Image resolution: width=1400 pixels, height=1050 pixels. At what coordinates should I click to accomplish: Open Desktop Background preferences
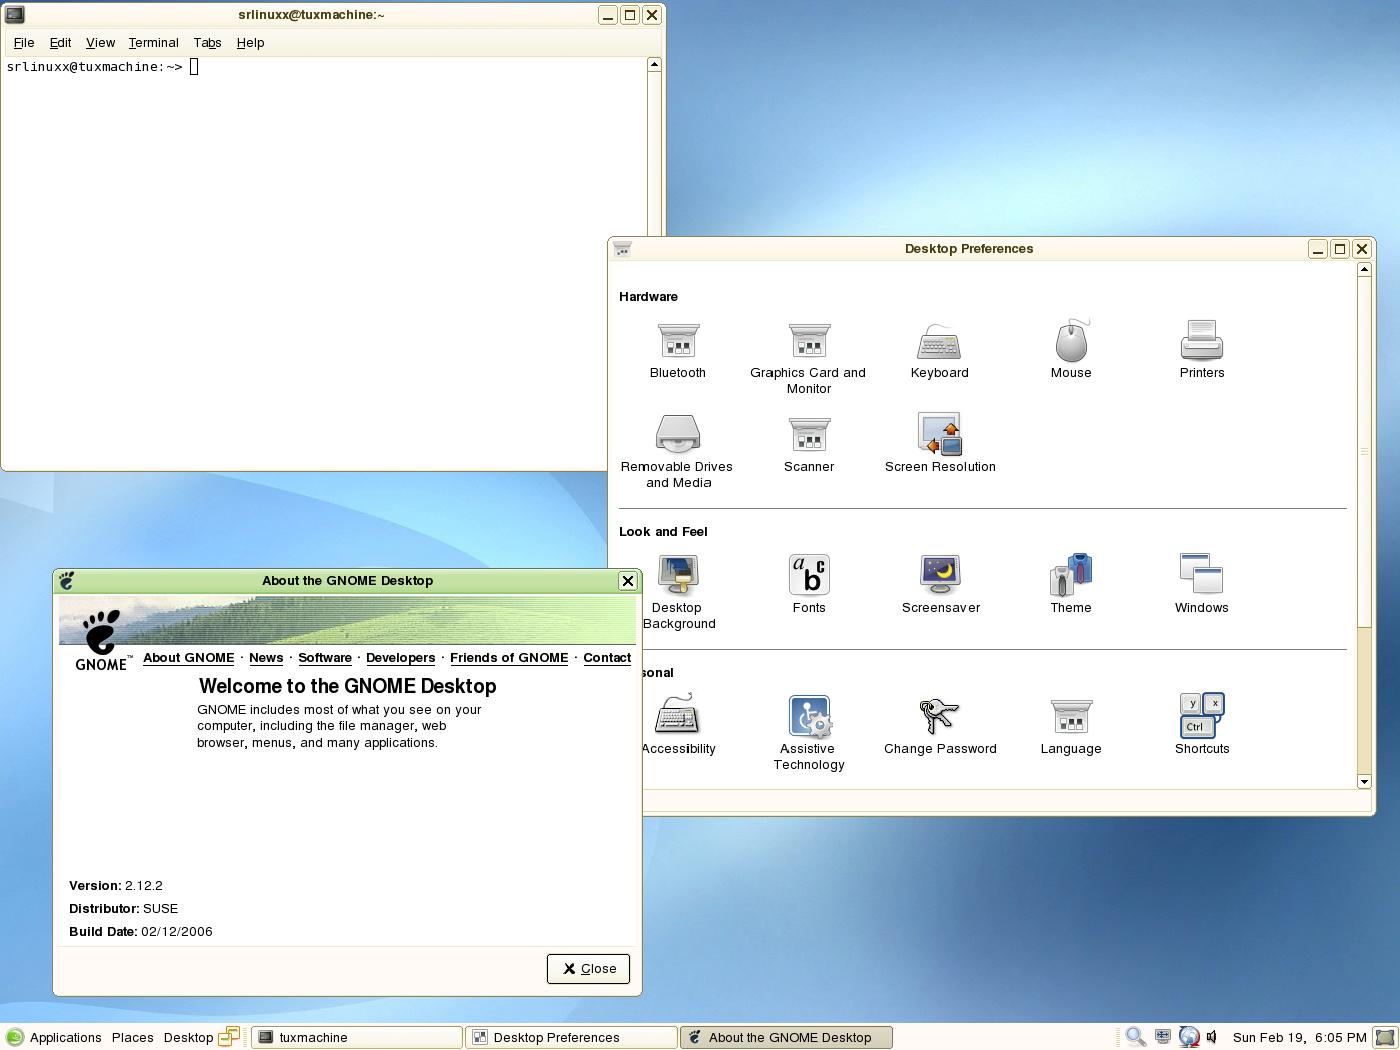pos(678,592)
